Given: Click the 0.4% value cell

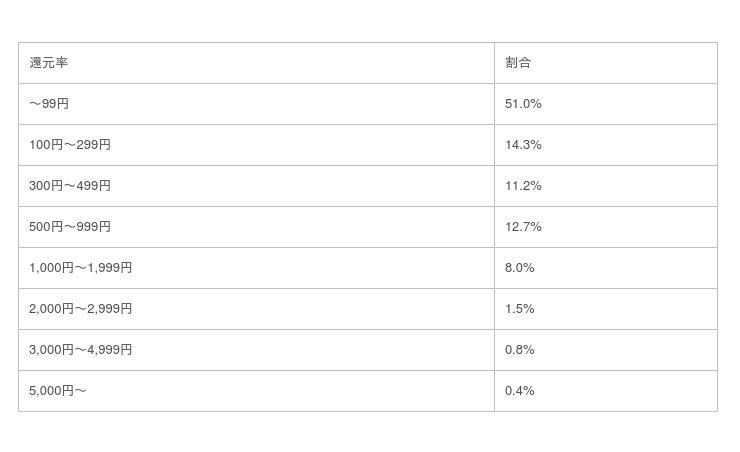Looking at the screenshot, I should [606, 391].
